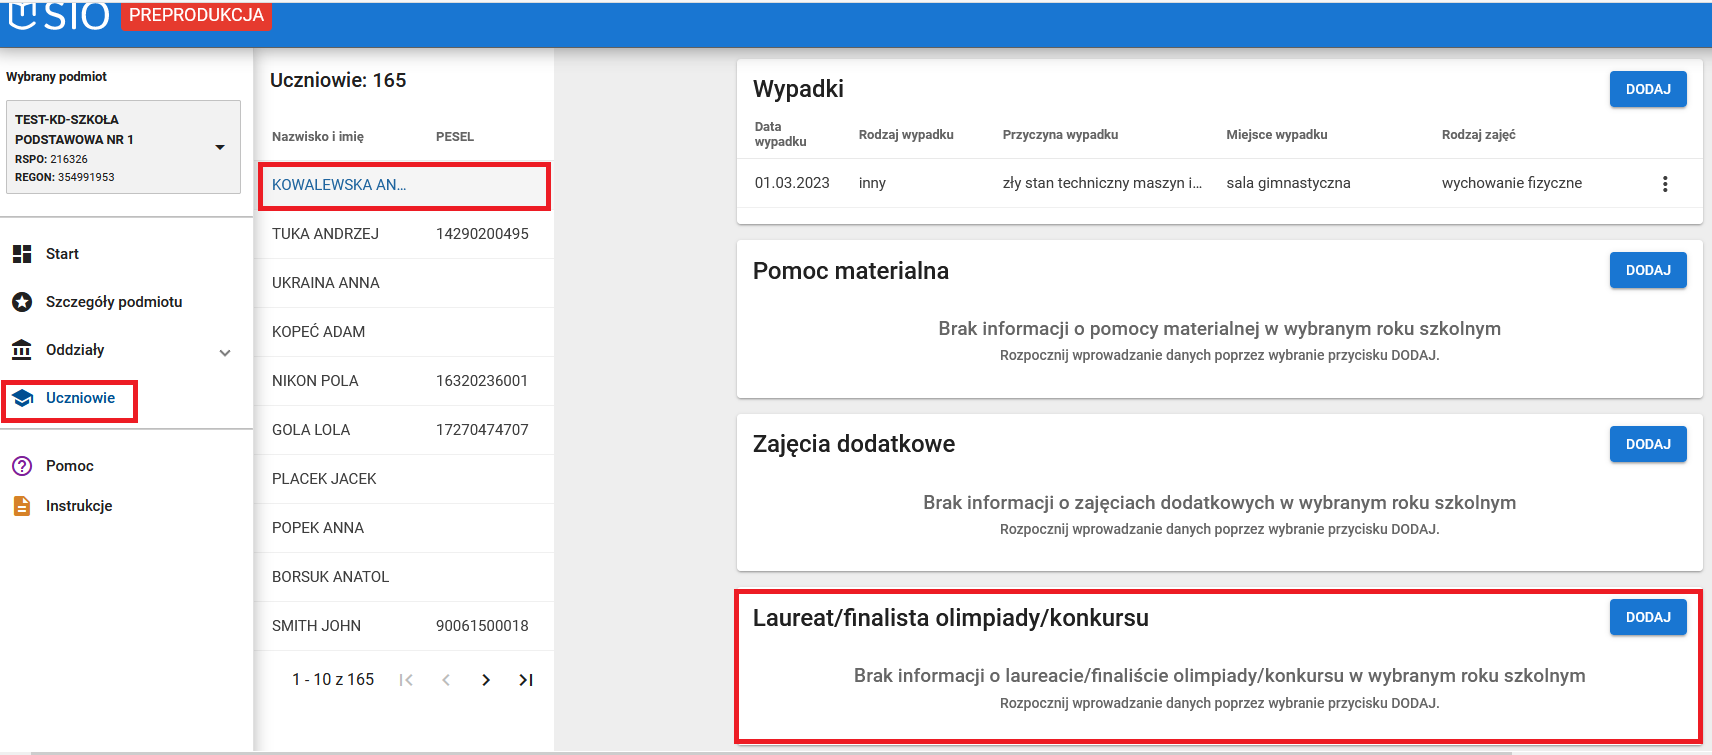The width and height of the screenshot is (1712, 755).
Task: Go to next page of students list
Action: [x=486, y=680]
